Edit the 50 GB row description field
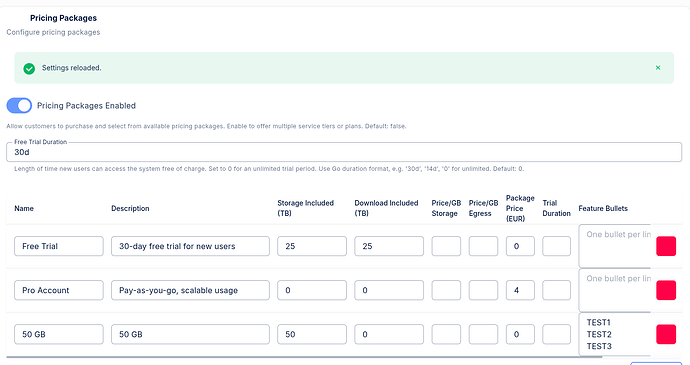The width and height of the screenshot is (690, 365). (x=190, y=334)
